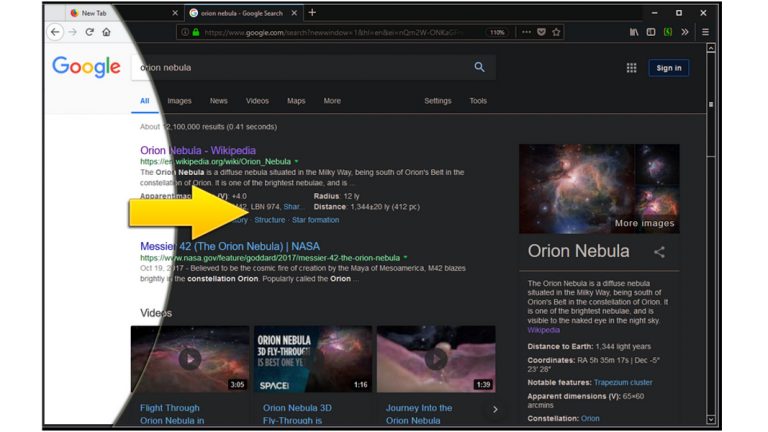
Task: Select the All results tab
Action: 144,101
